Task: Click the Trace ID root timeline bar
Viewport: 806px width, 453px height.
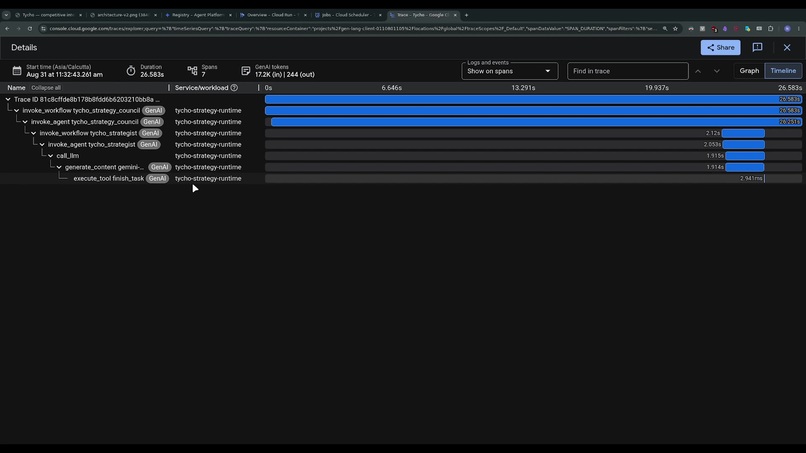Action: coord(533,99)
